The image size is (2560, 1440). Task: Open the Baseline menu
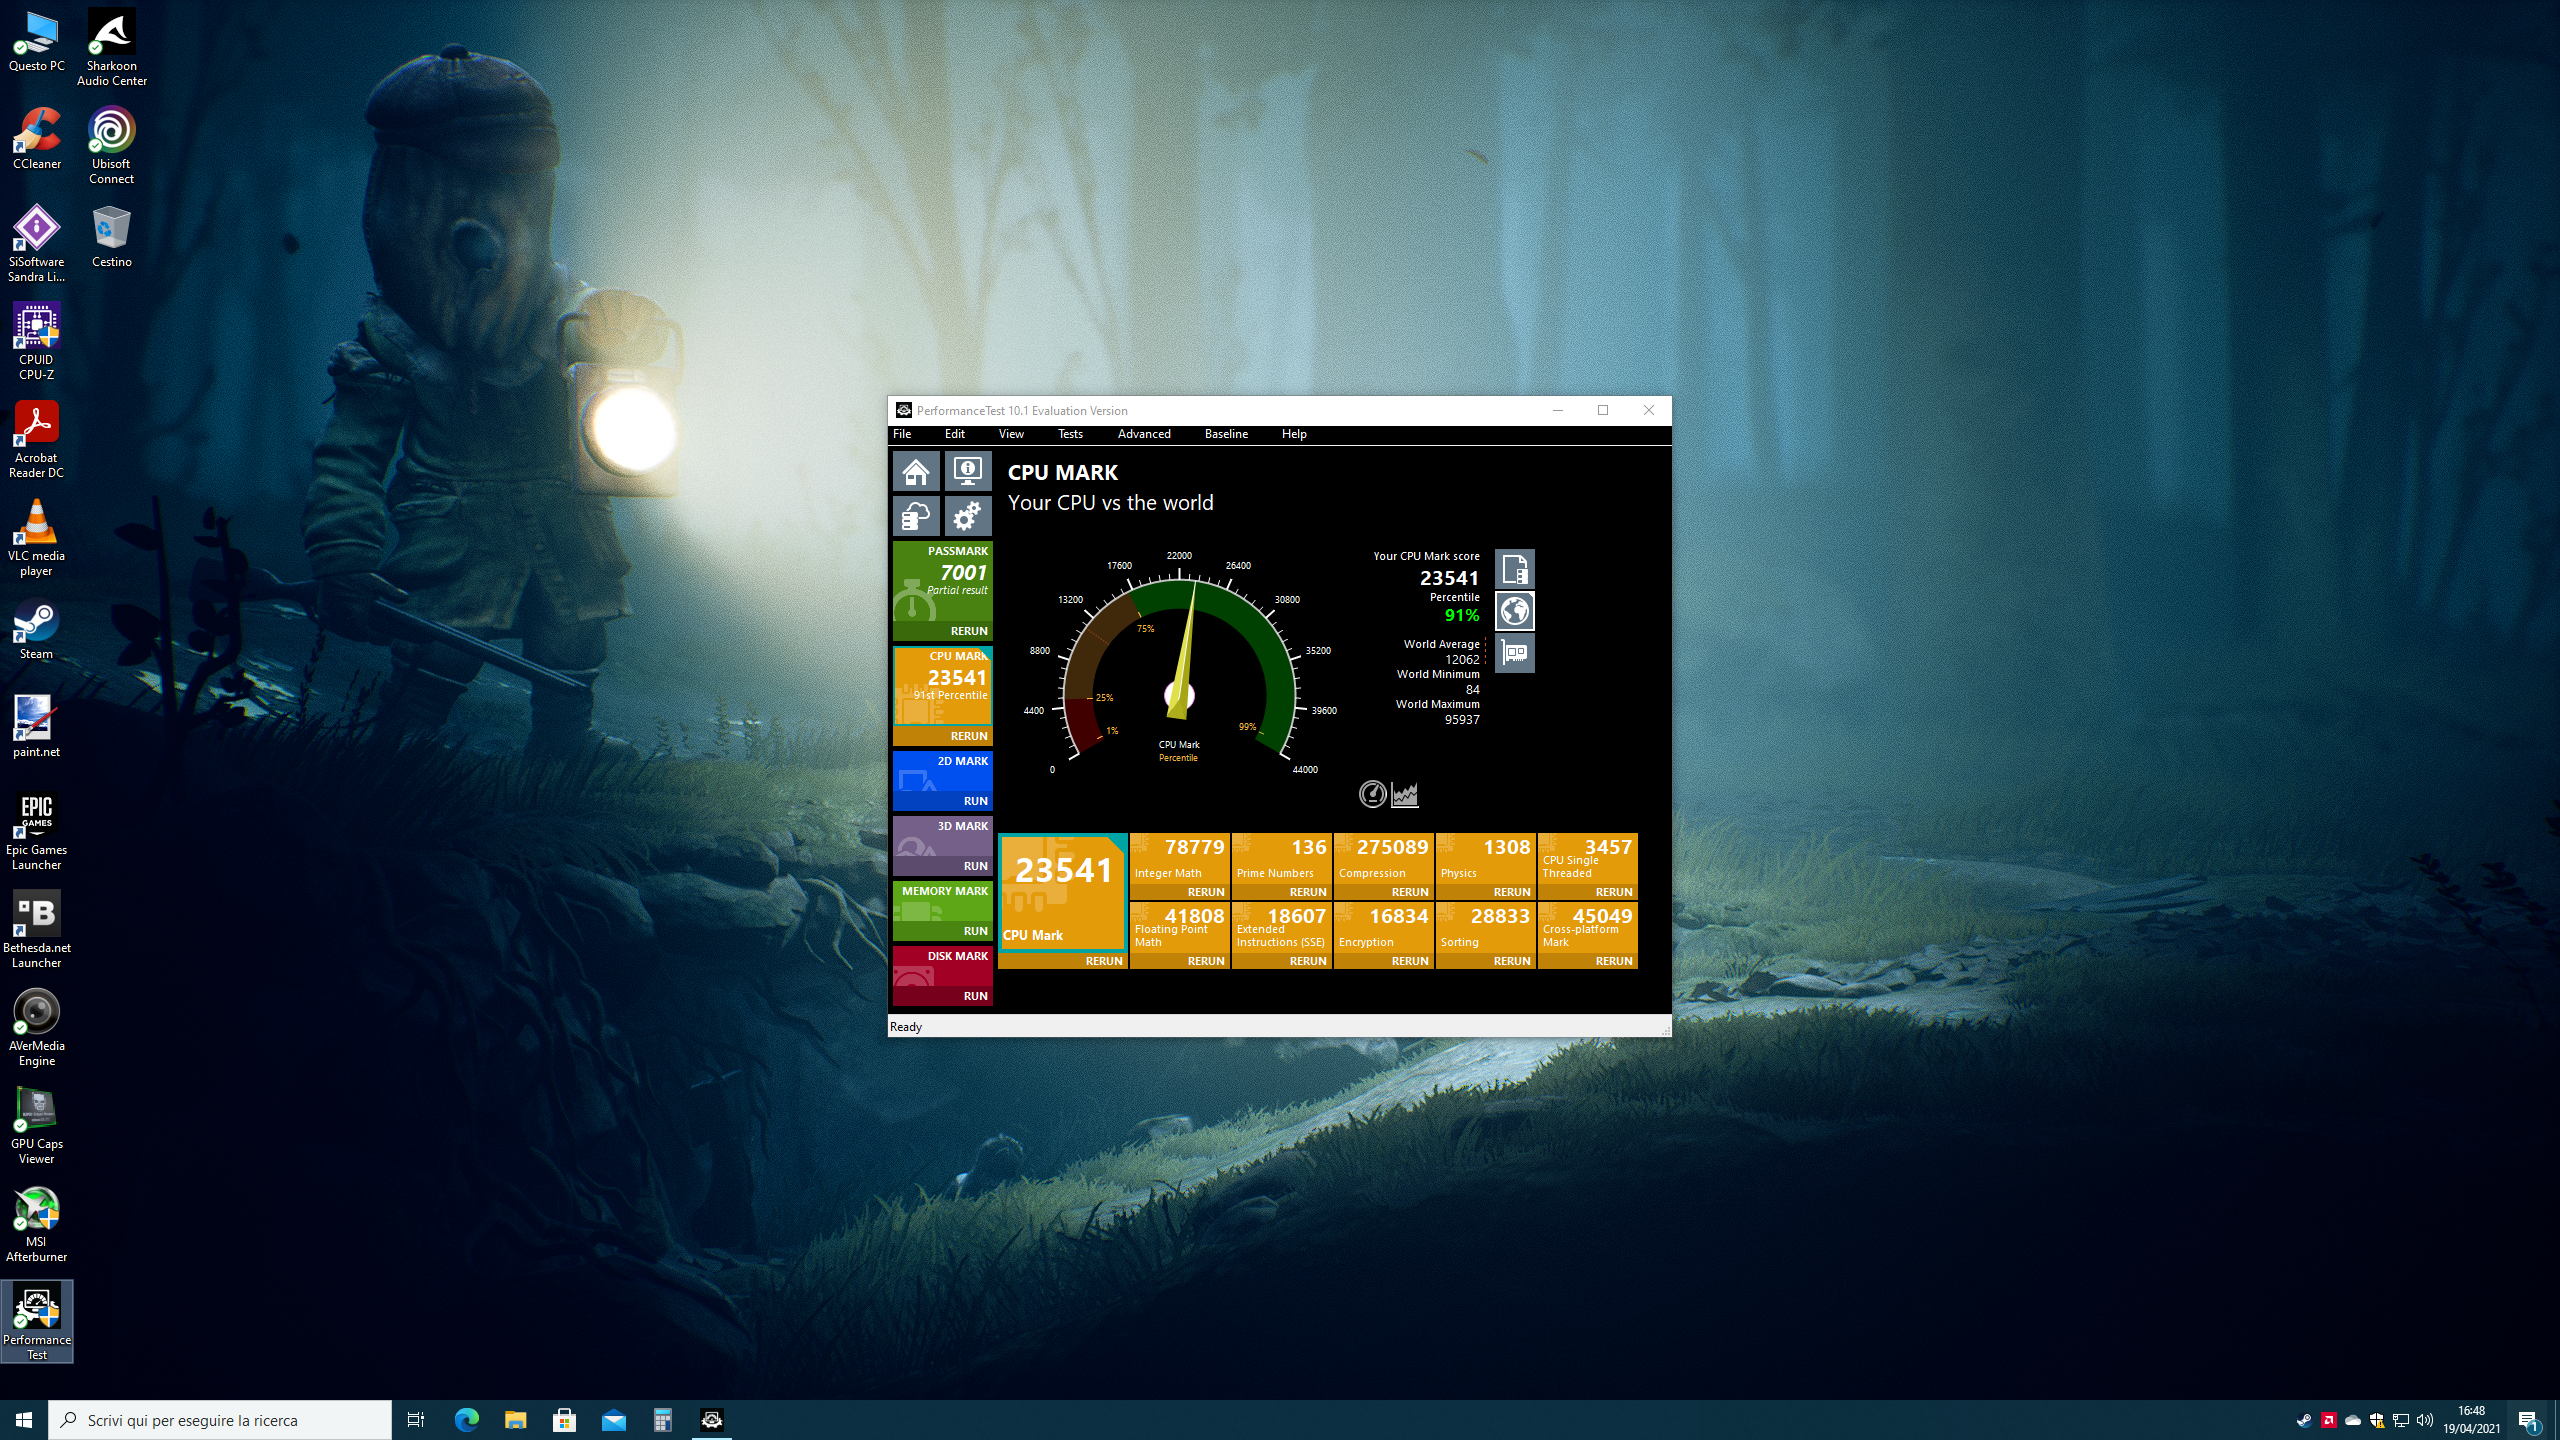(x=1225, y=434)
